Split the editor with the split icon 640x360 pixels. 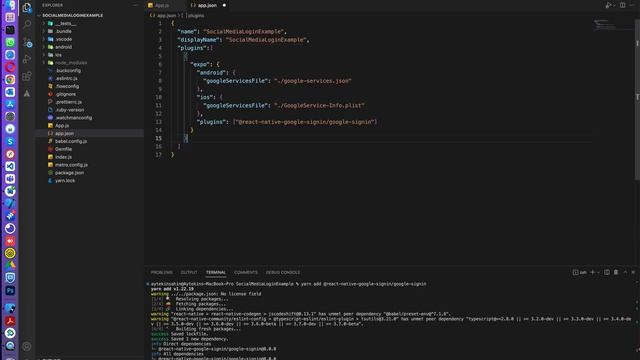pyautogui.click(x=622, y=5)
